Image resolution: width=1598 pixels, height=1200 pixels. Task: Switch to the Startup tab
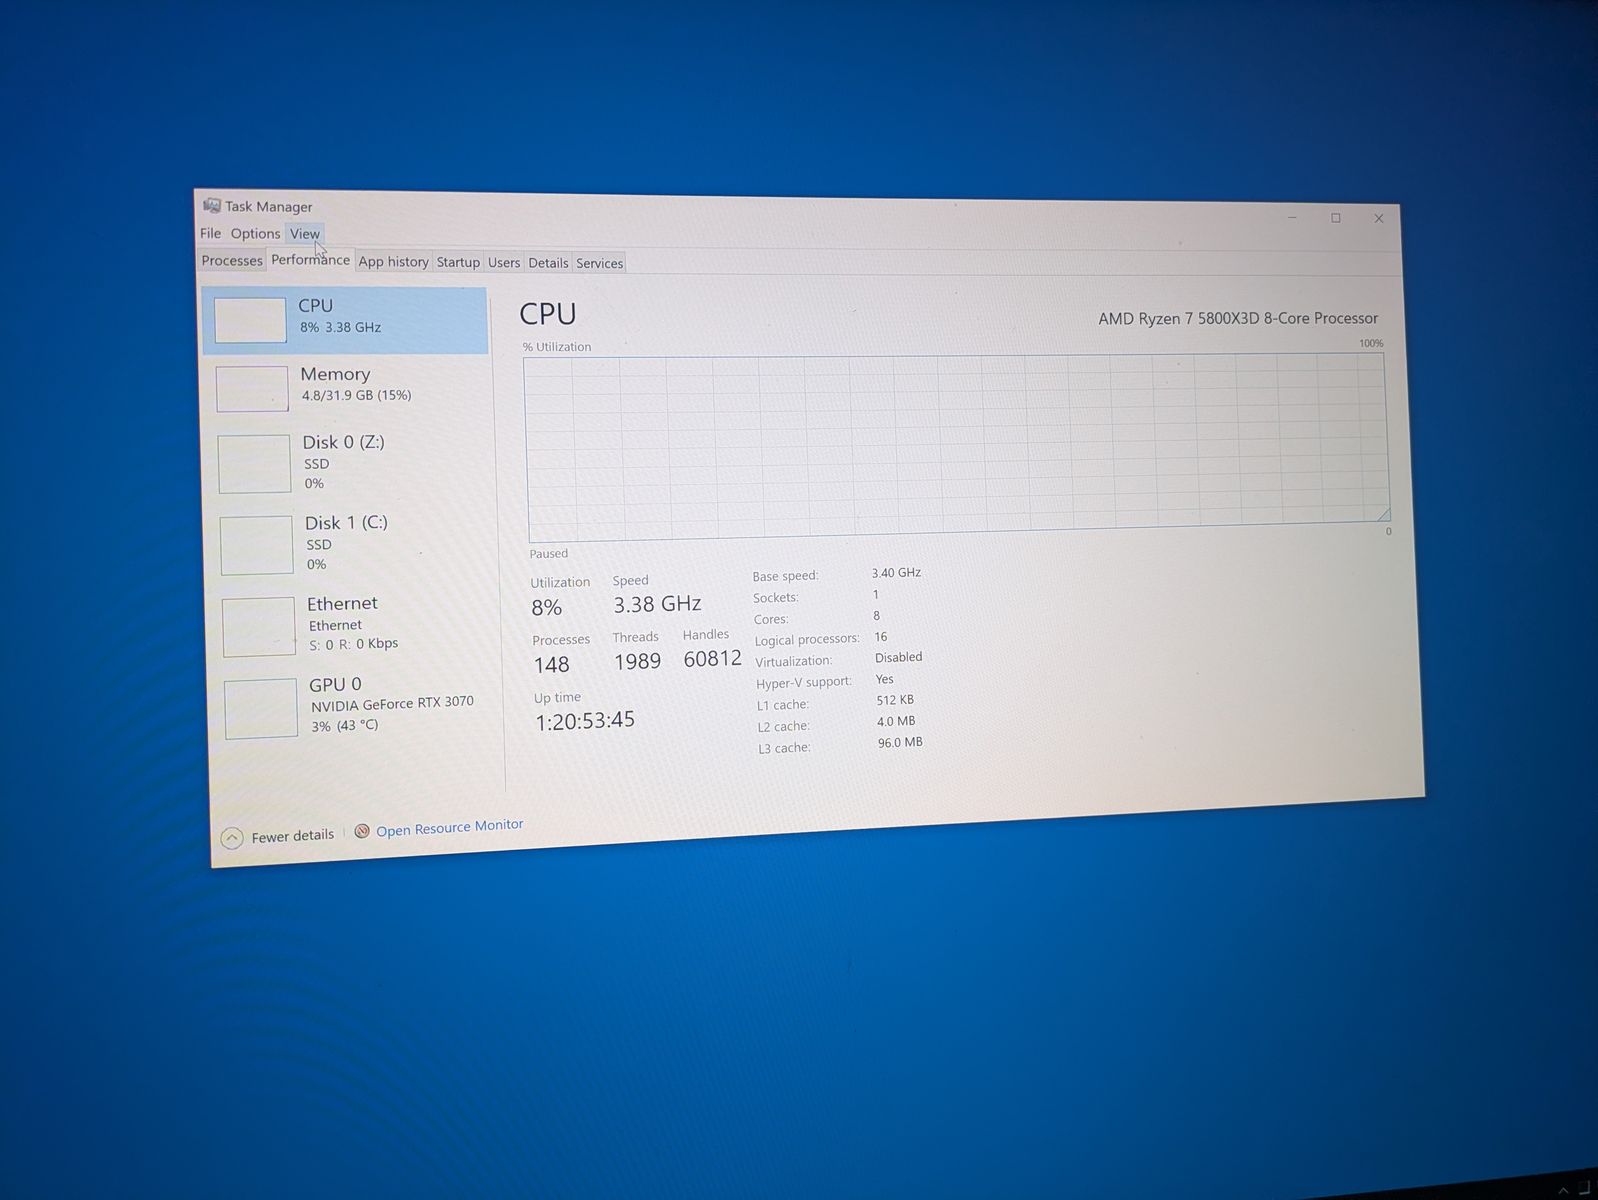coord(458,262)
